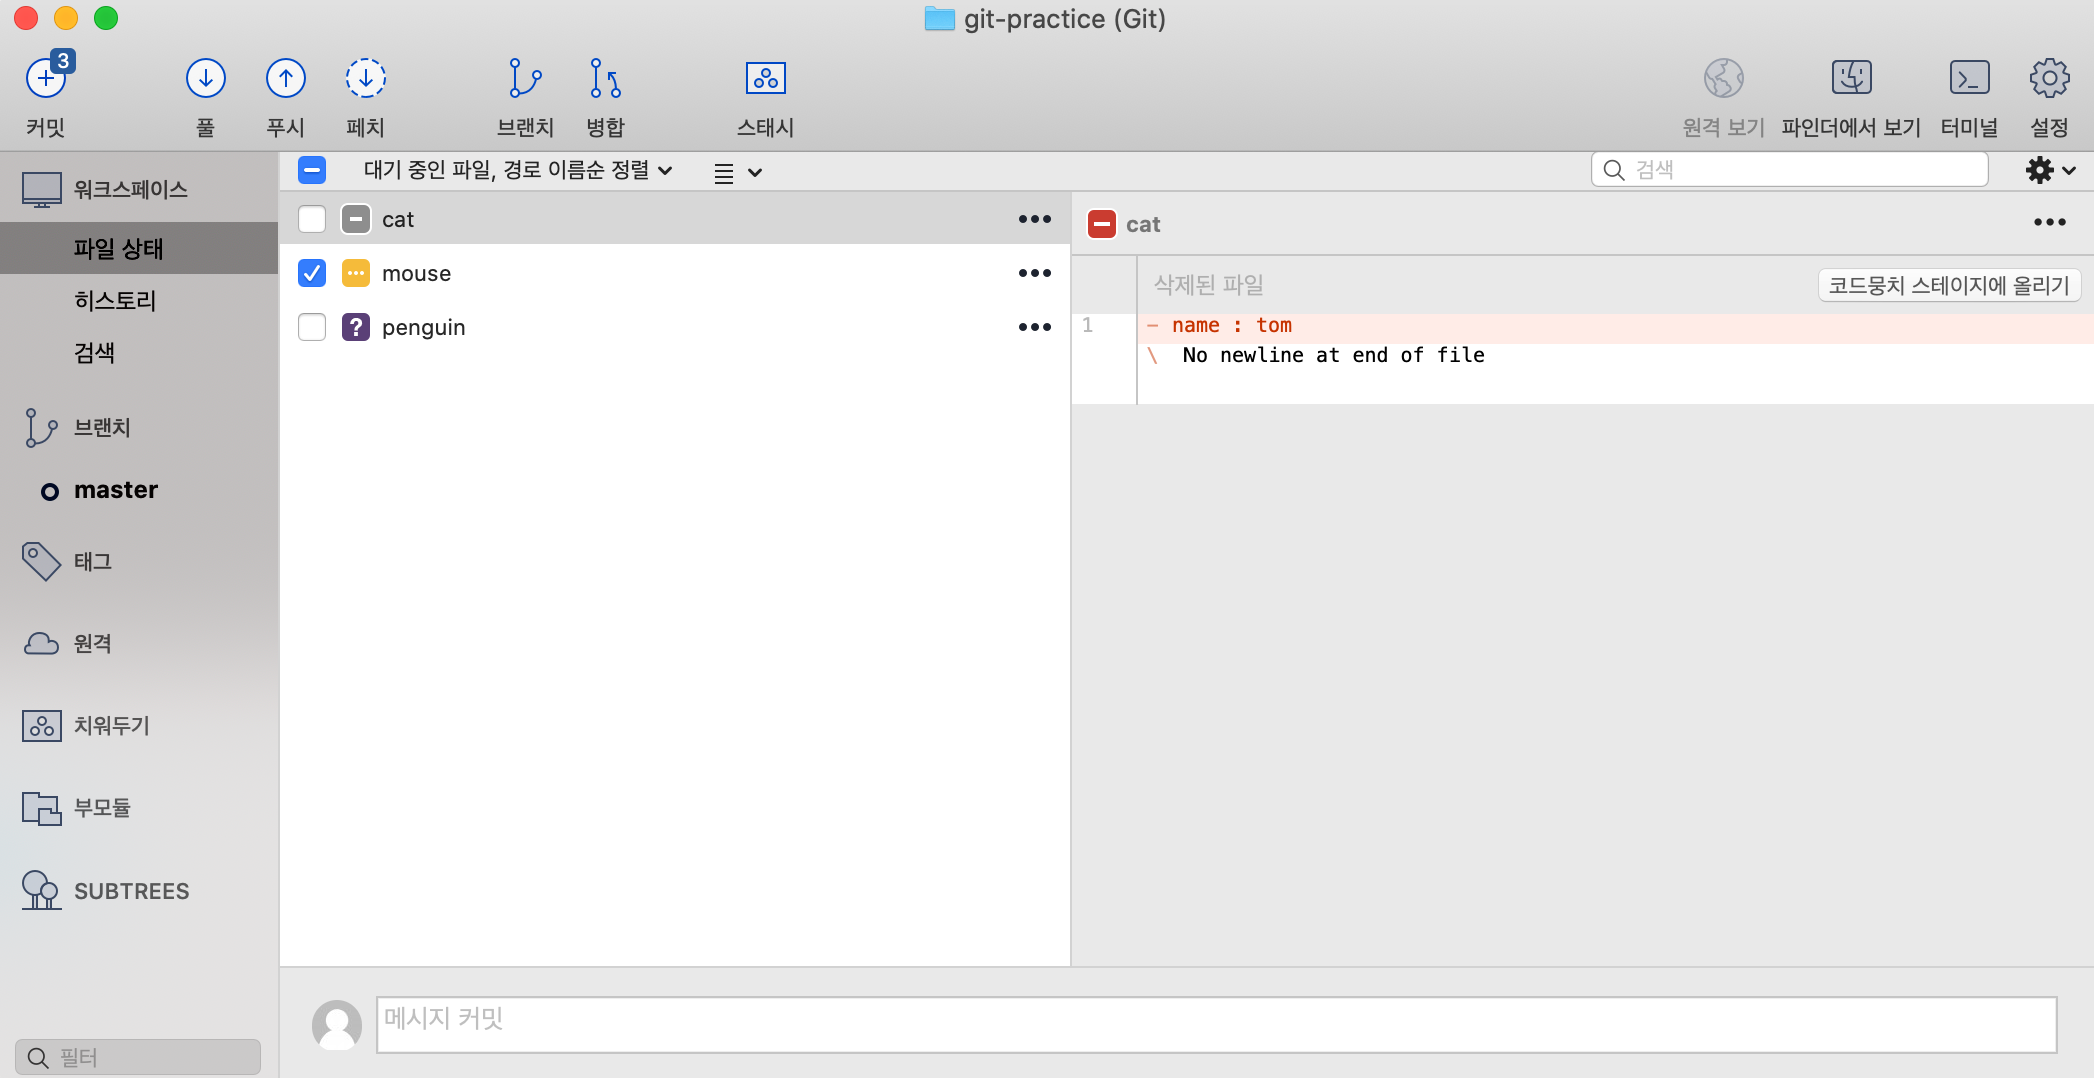This screenshot has width=2094, height=1078.
Task: Click the 검색 search field at top
Action: (x=1789, y=170)
